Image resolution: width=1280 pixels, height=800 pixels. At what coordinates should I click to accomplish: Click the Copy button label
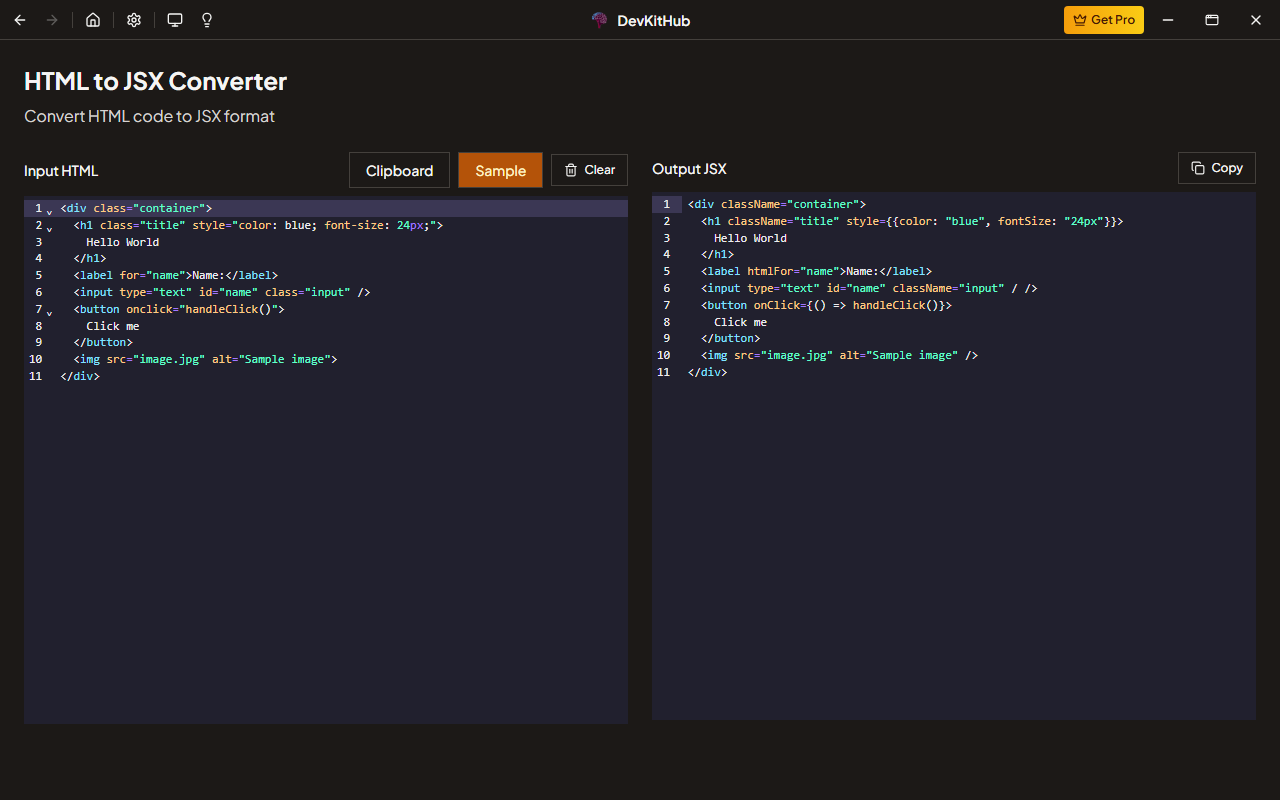(x=1227, y=168)
